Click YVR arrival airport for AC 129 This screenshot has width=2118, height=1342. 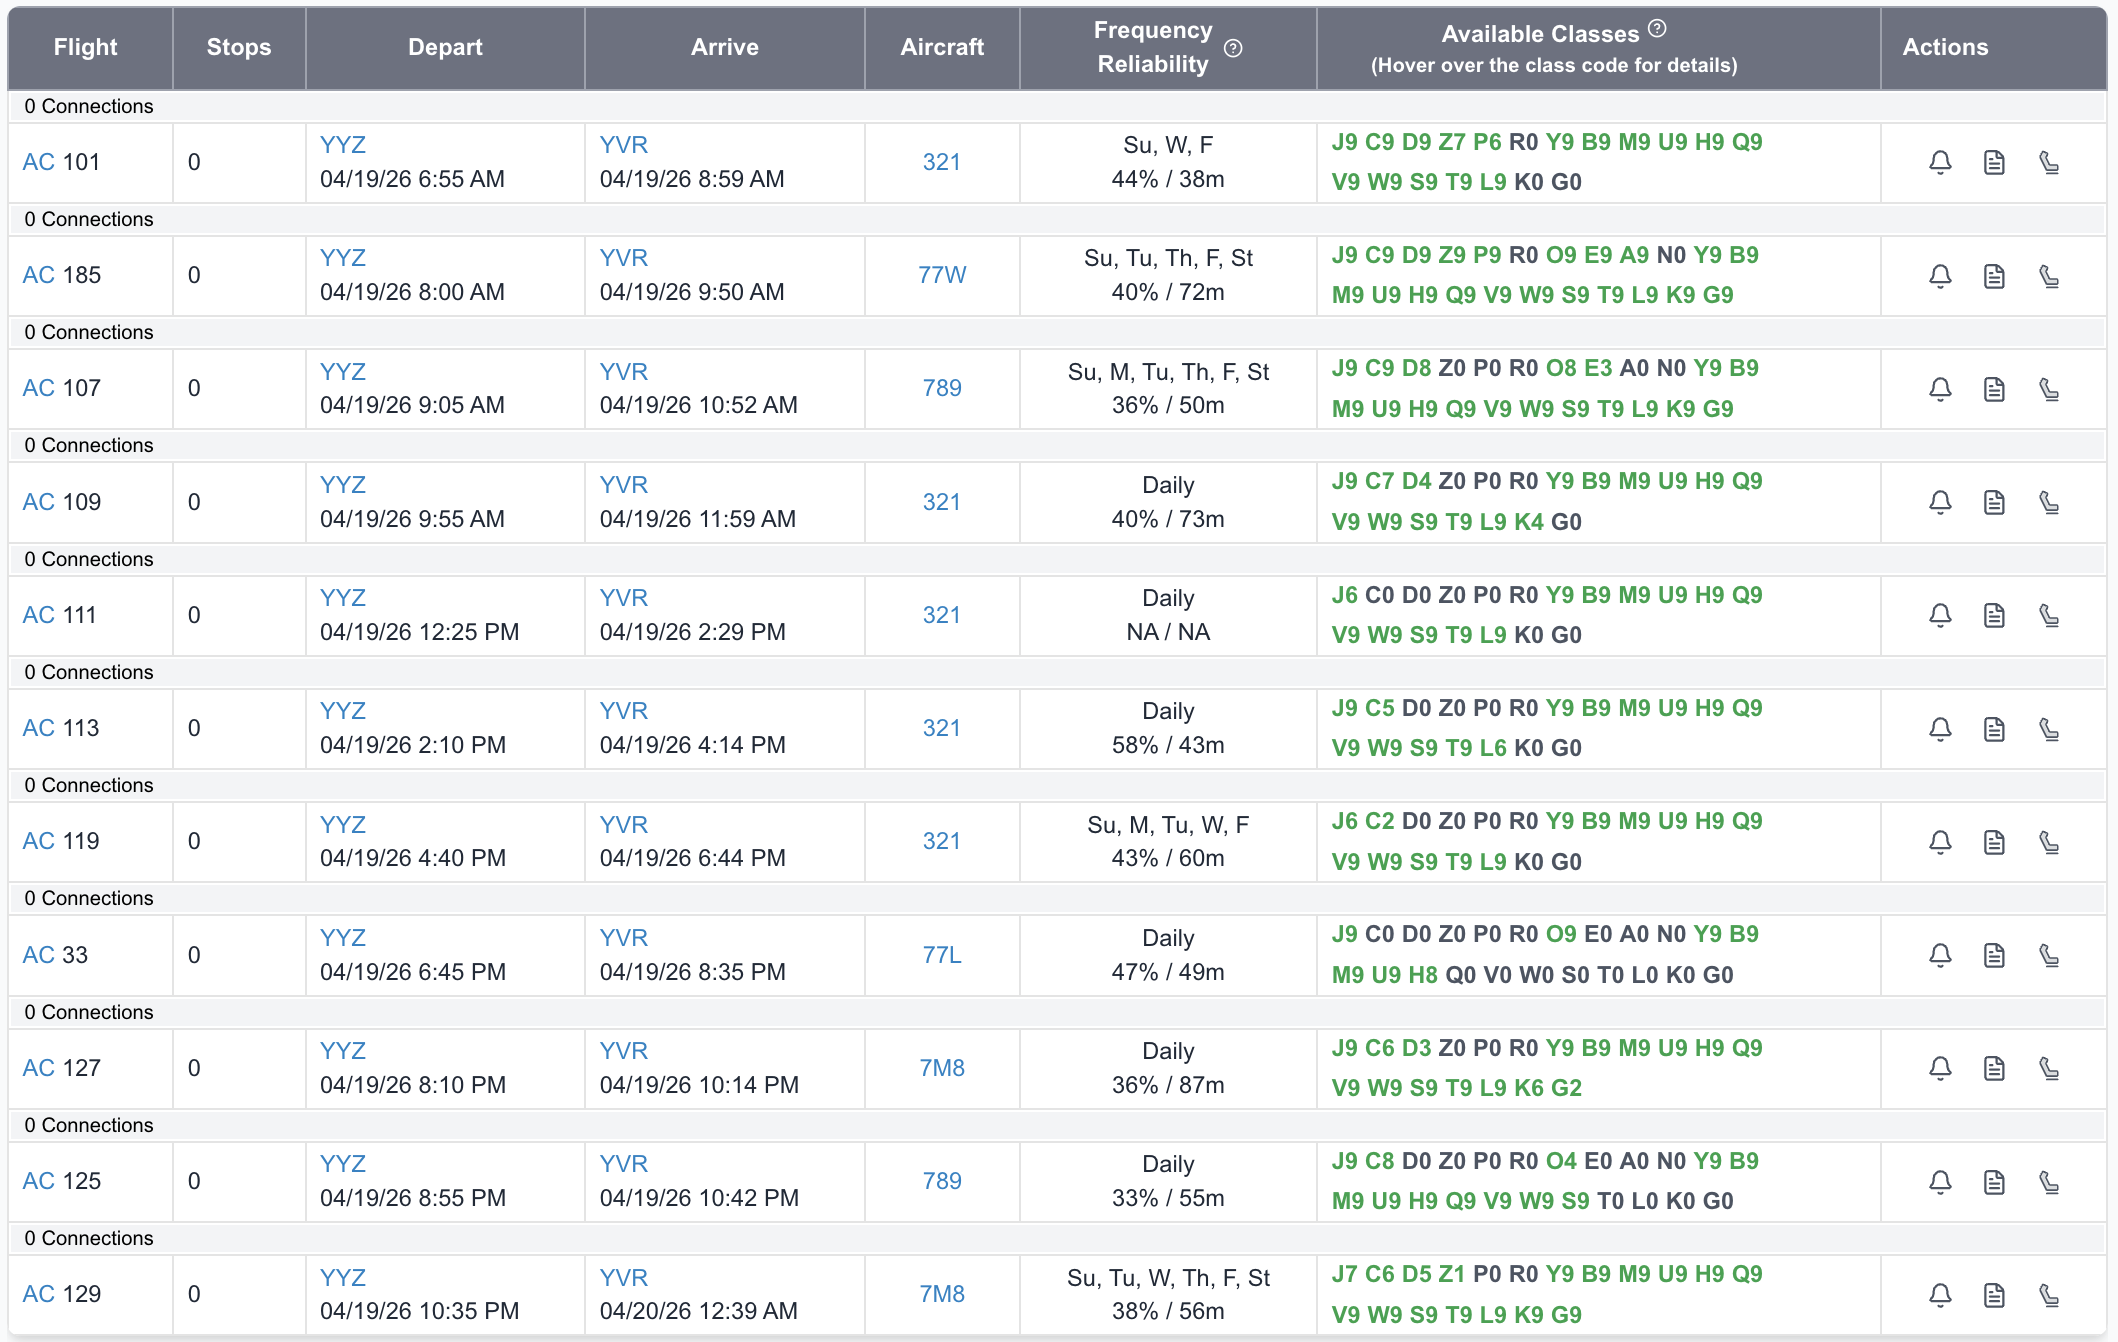[x=624, y=1278]
